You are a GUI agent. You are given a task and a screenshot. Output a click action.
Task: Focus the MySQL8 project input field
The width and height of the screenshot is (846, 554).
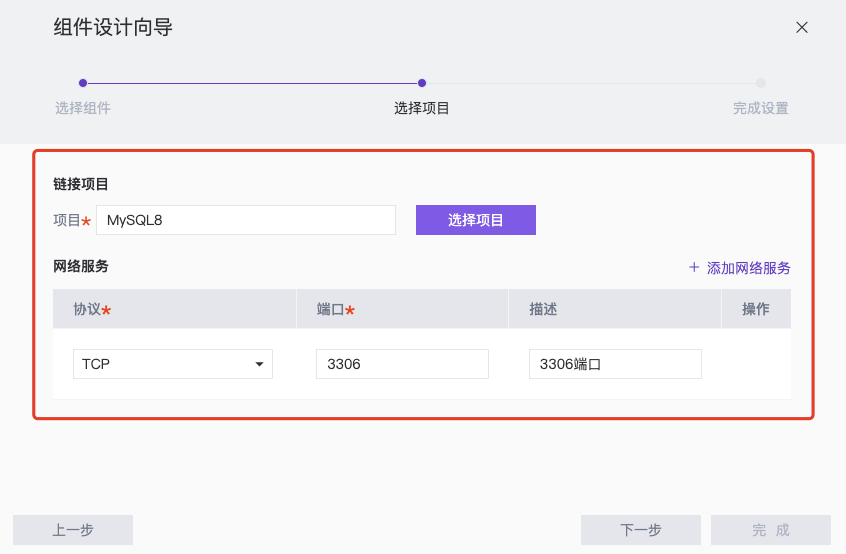[246, 220]
